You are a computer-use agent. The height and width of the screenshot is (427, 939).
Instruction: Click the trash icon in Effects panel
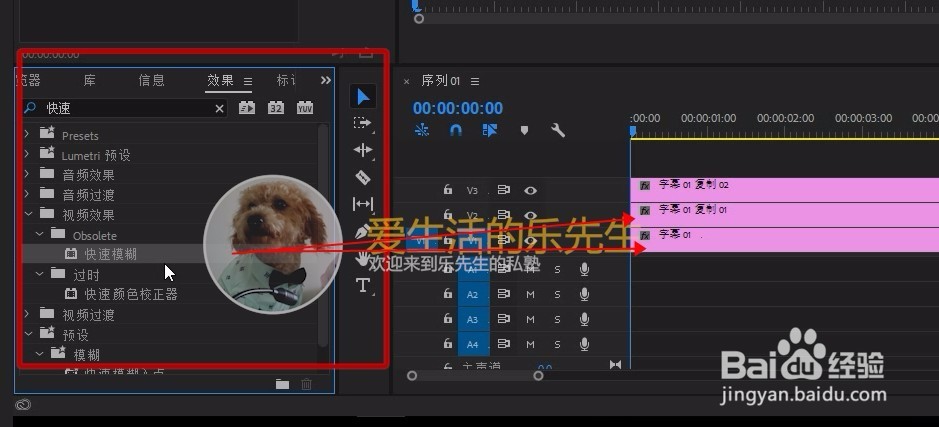306,384
